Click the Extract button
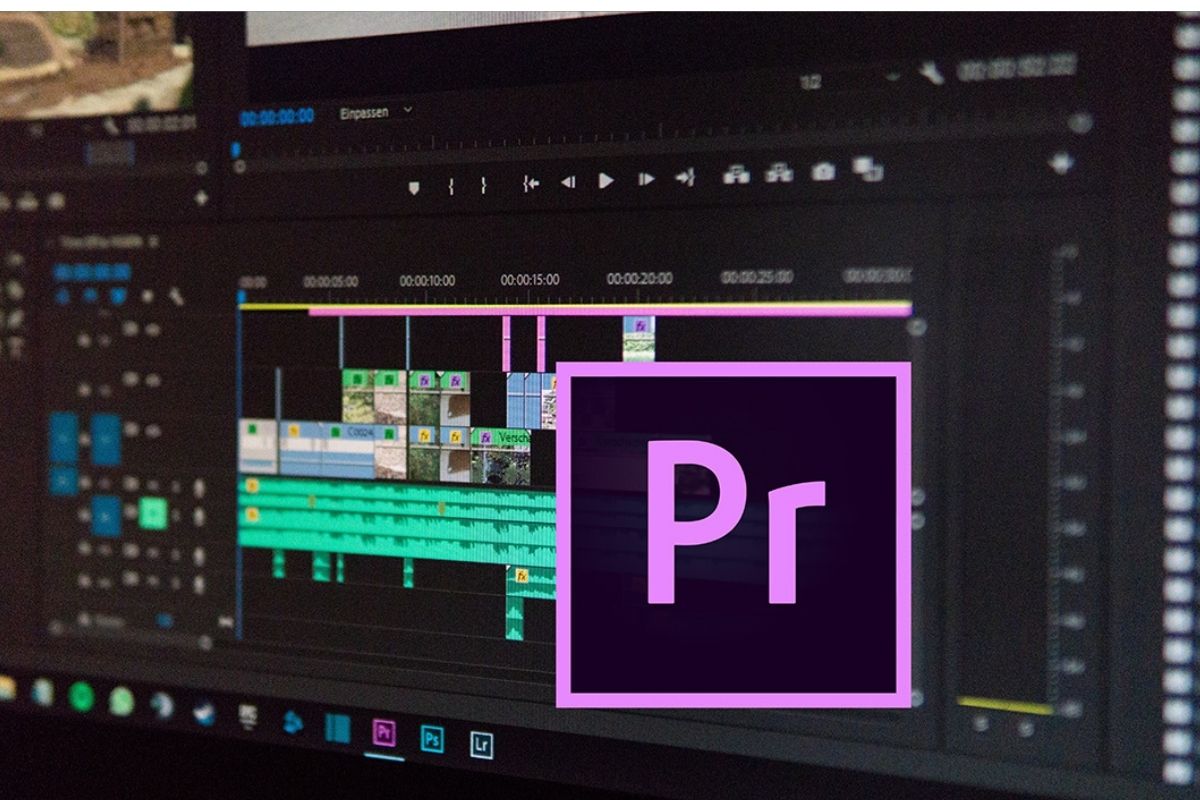 778,173
